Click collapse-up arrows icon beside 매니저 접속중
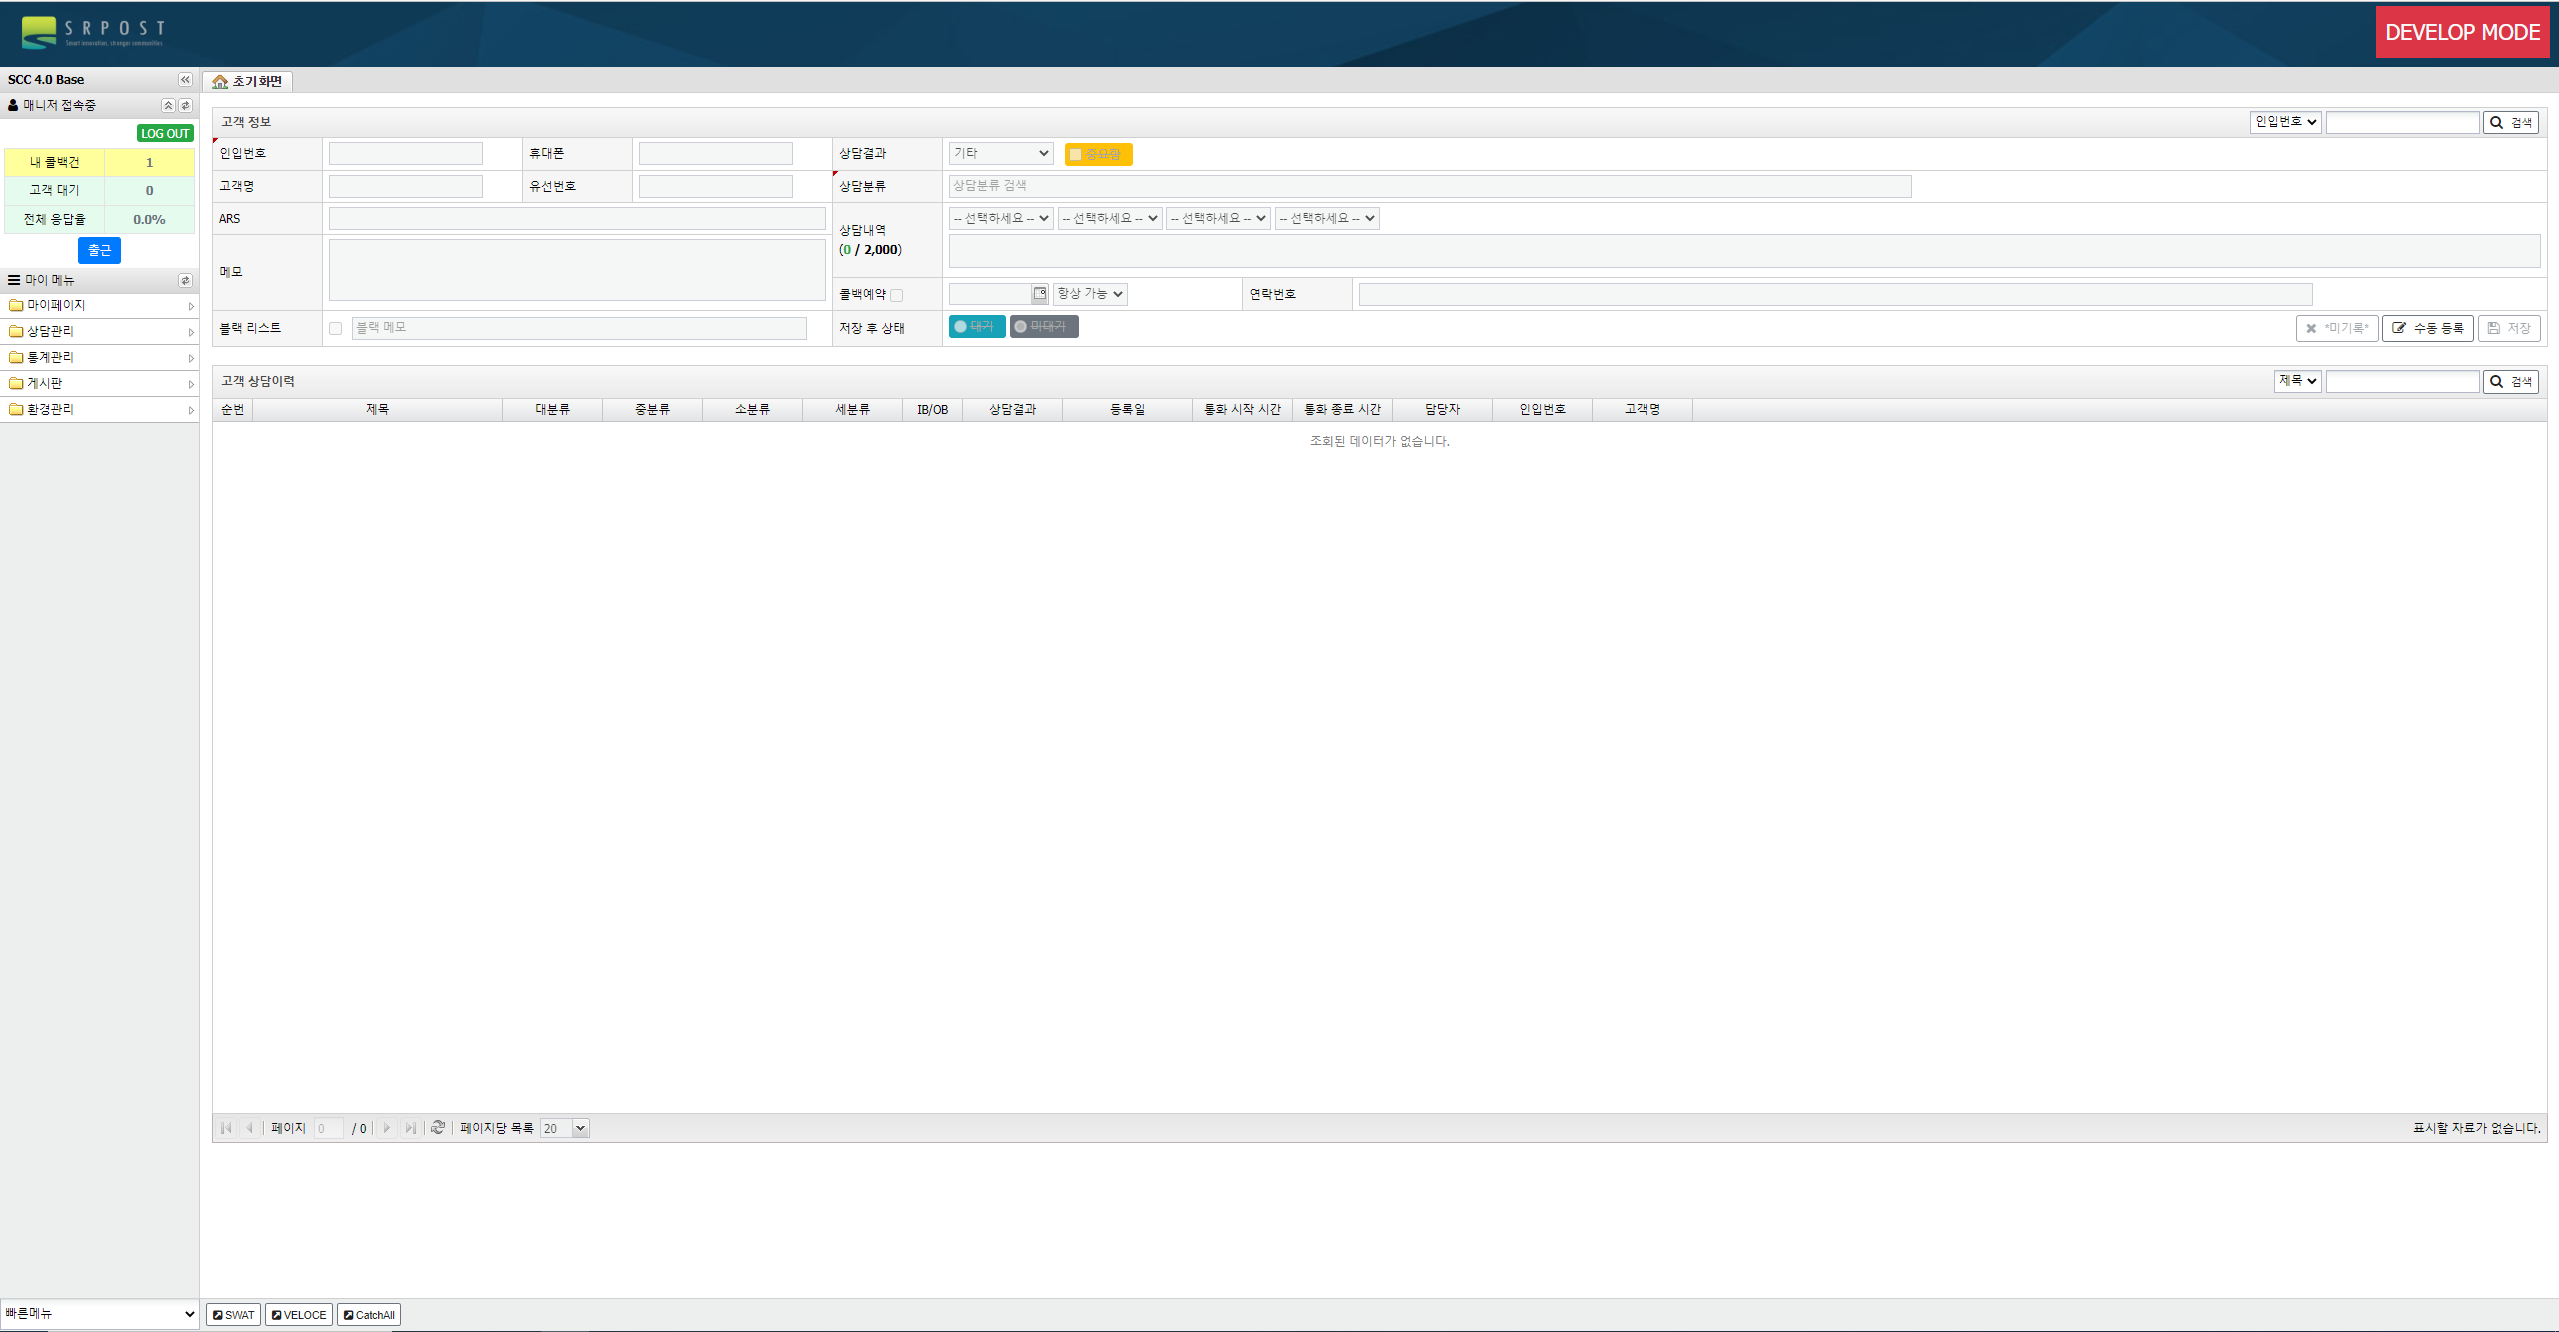 (168, 106)
